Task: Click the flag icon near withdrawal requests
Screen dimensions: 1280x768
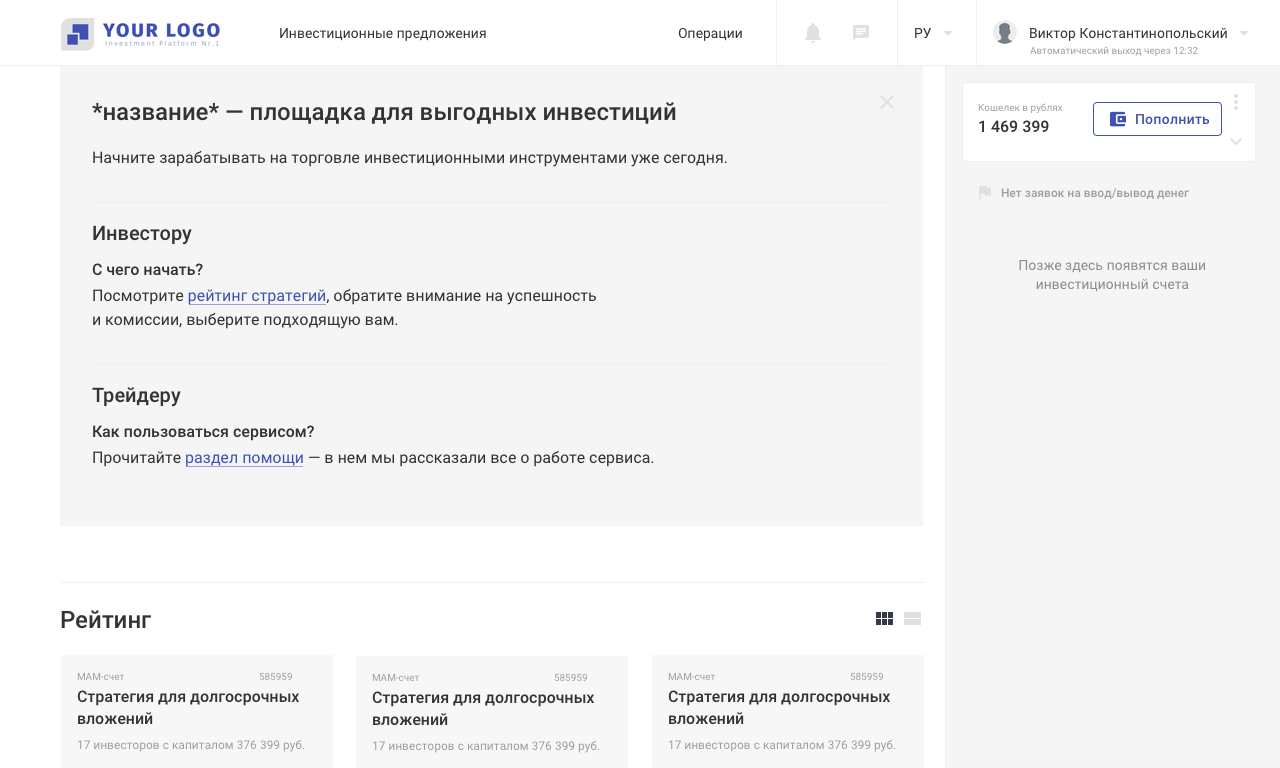Action: [985, 193]
